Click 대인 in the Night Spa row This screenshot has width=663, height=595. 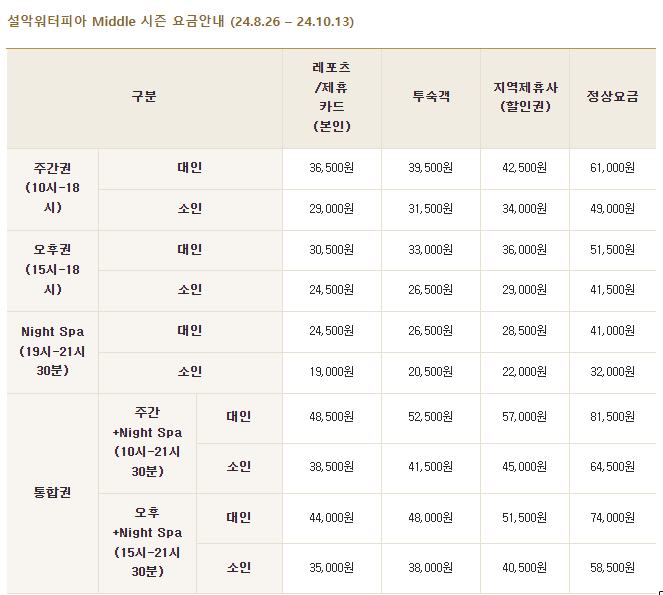click(x=190, y=331)
